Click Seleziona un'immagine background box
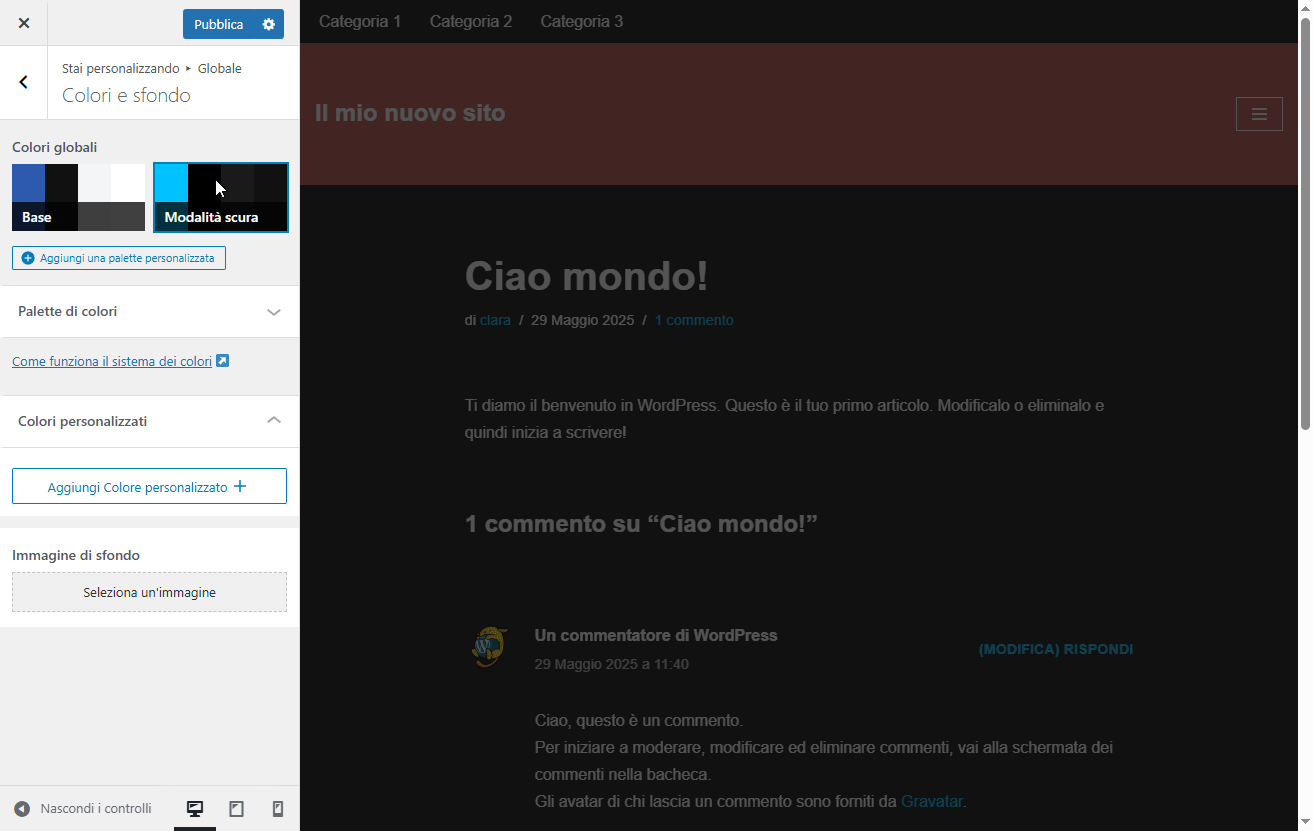This screenshot has width=1313, height=831. 149,592
